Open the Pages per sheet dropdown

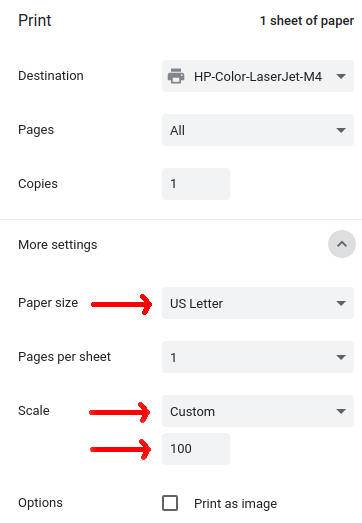click(x=258, y=357)
